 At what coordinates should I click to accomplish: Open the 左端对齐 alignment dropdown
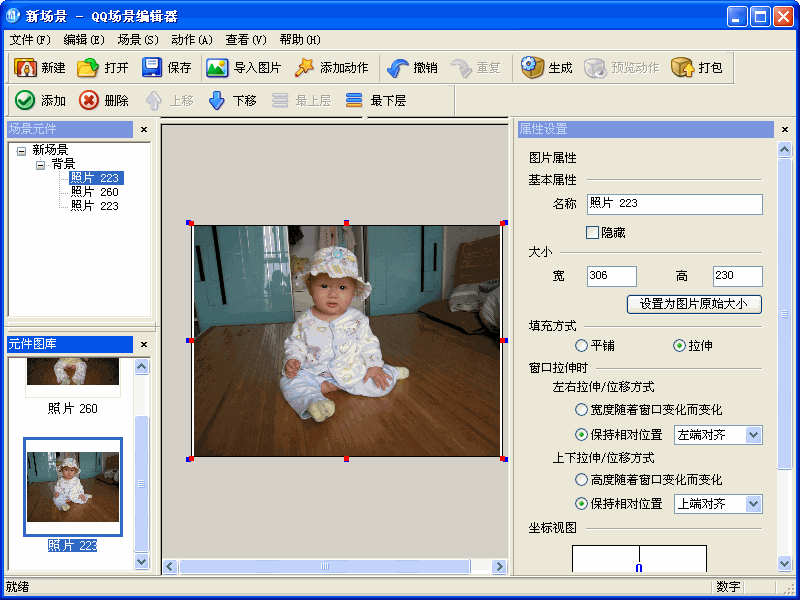753,435
